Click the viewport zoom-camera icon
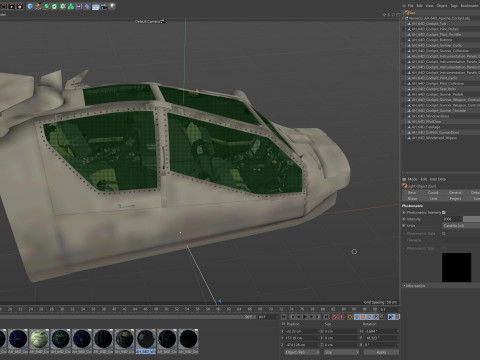 [x=389, y=15]
